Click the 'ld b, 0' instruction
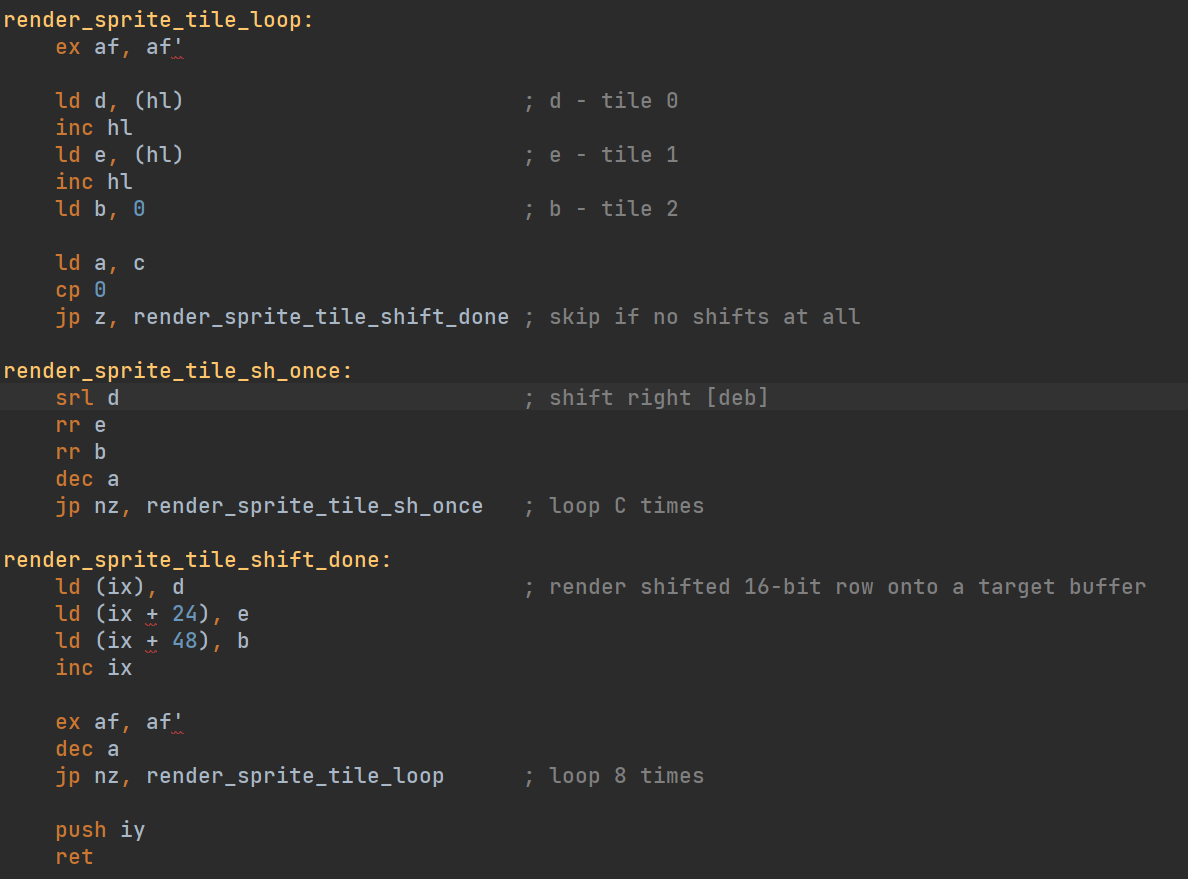Image resolution: width=1188 pixels, height=879 pixels. [100, 209]
